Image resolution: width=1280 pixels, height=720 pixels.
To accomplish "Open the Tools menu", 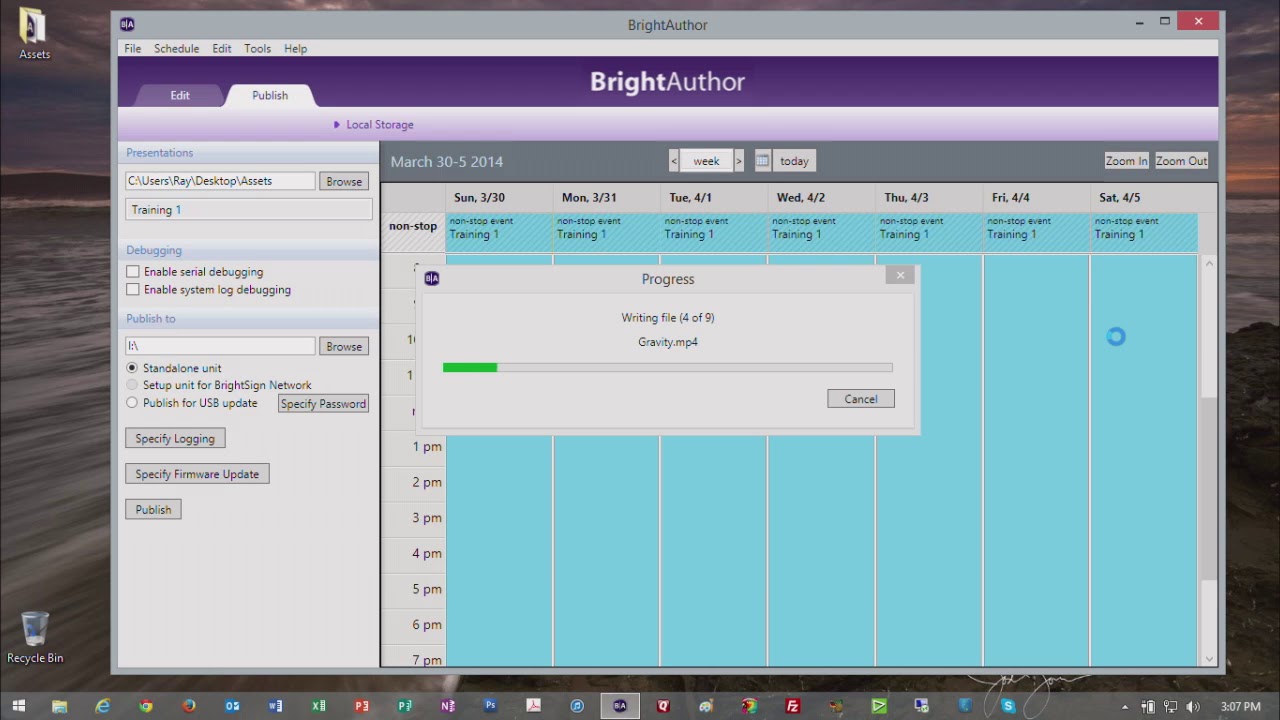I will coord(257,48).
